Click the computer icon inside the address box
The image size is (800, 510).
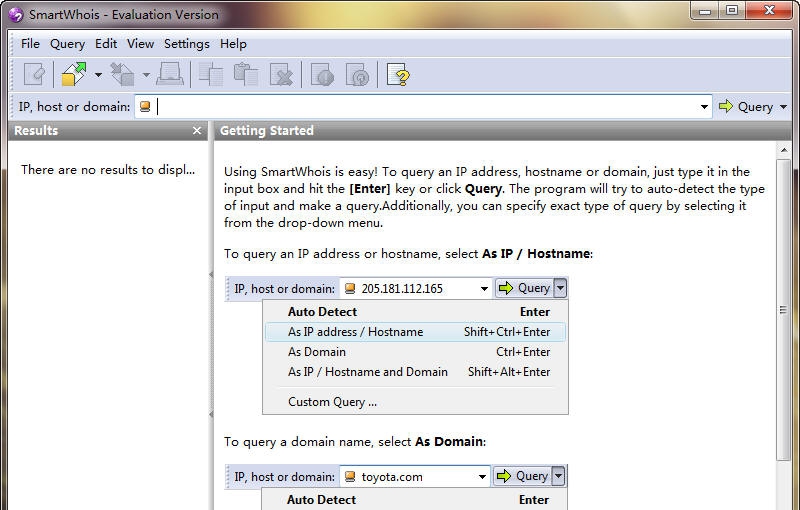click(x=145, y=106)
